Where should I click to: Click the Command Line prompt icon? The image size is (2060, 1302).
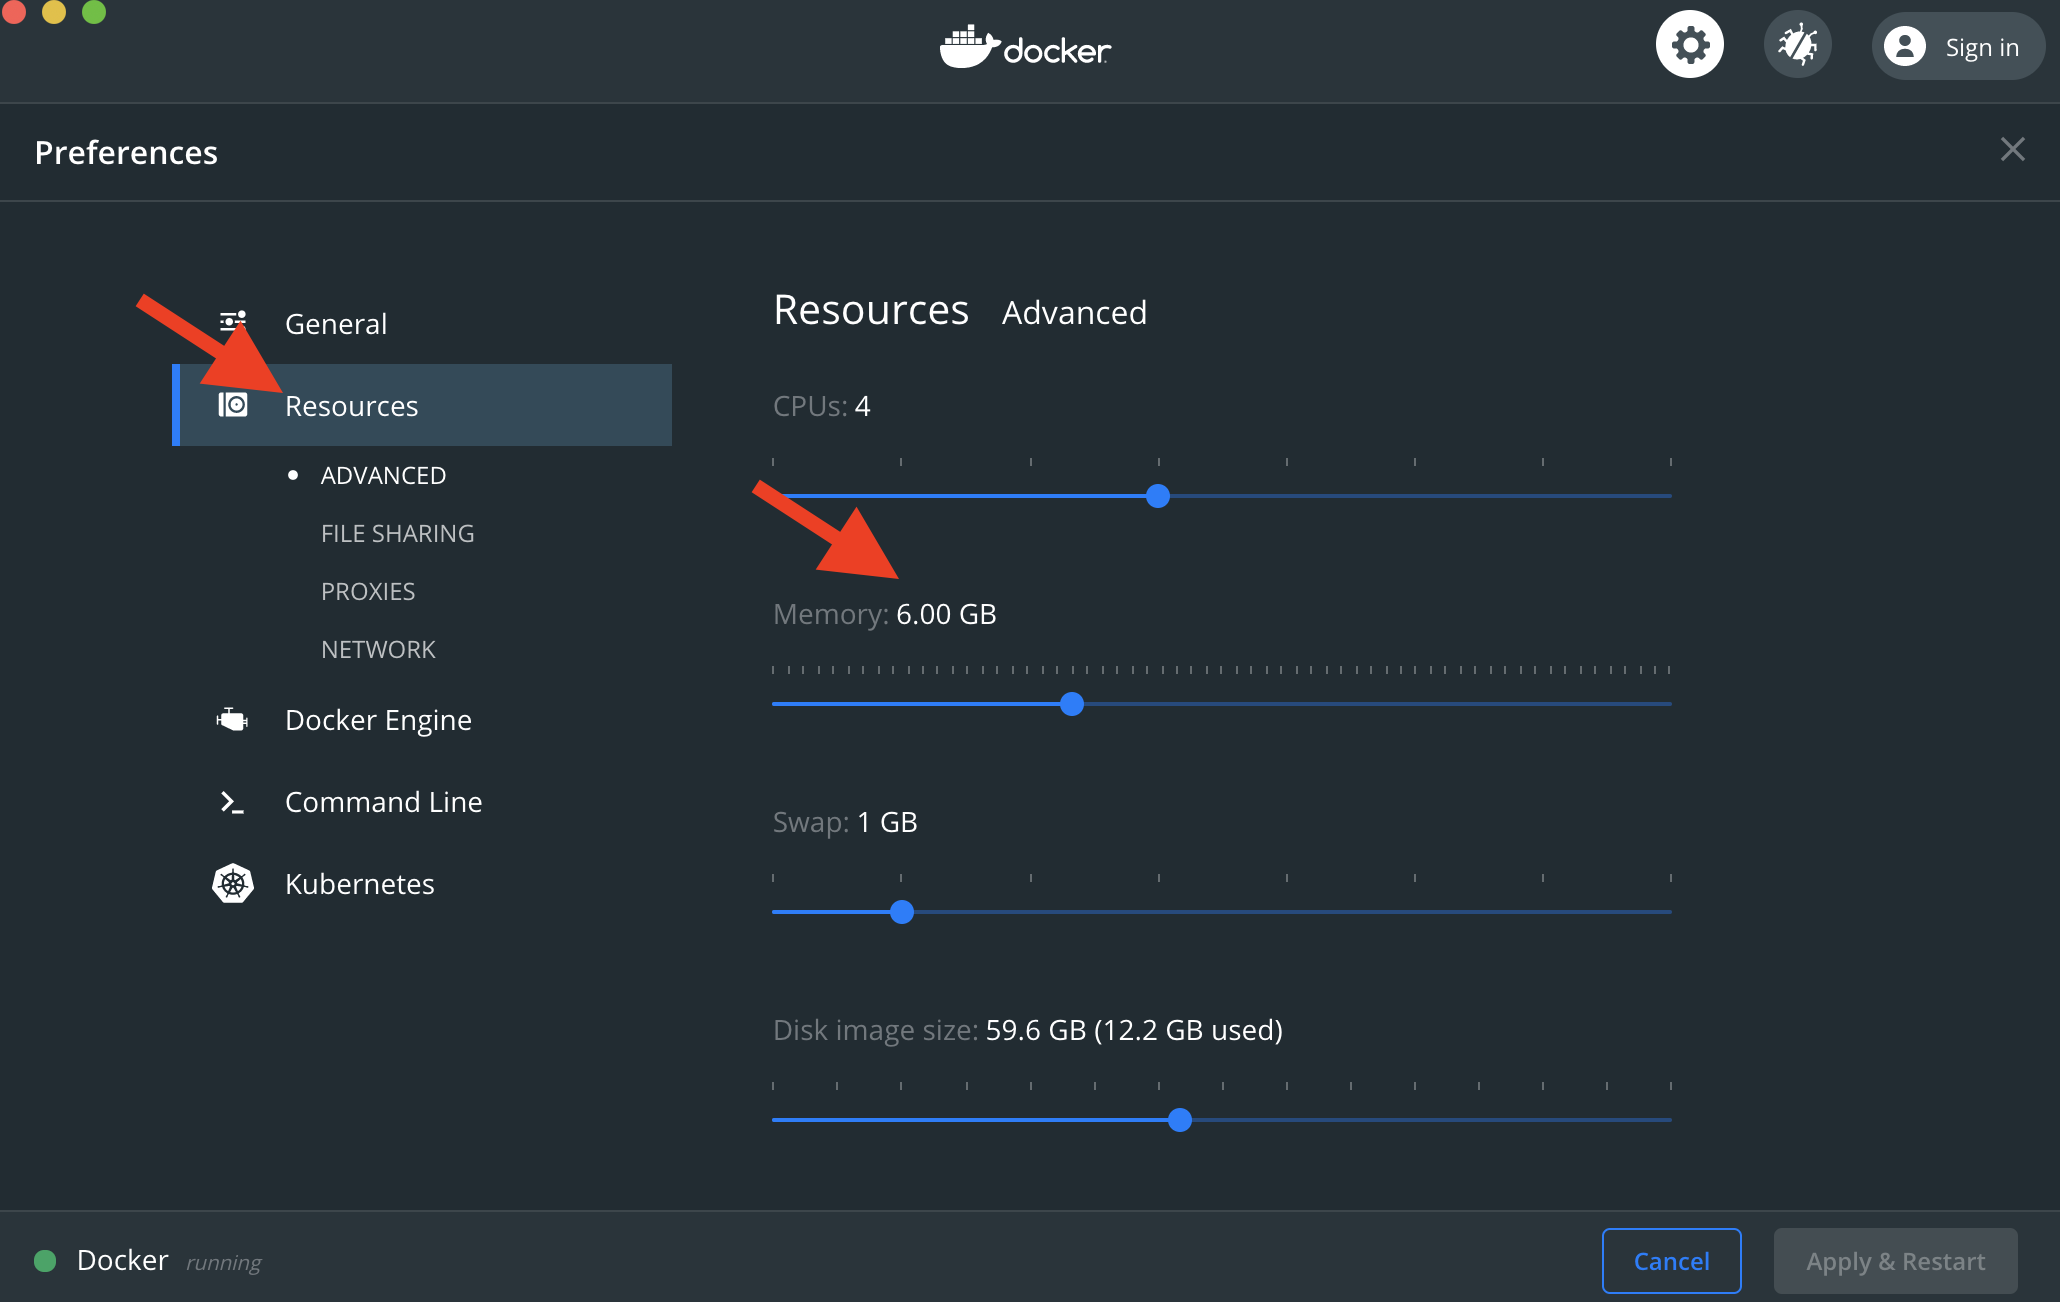point(232,802)
